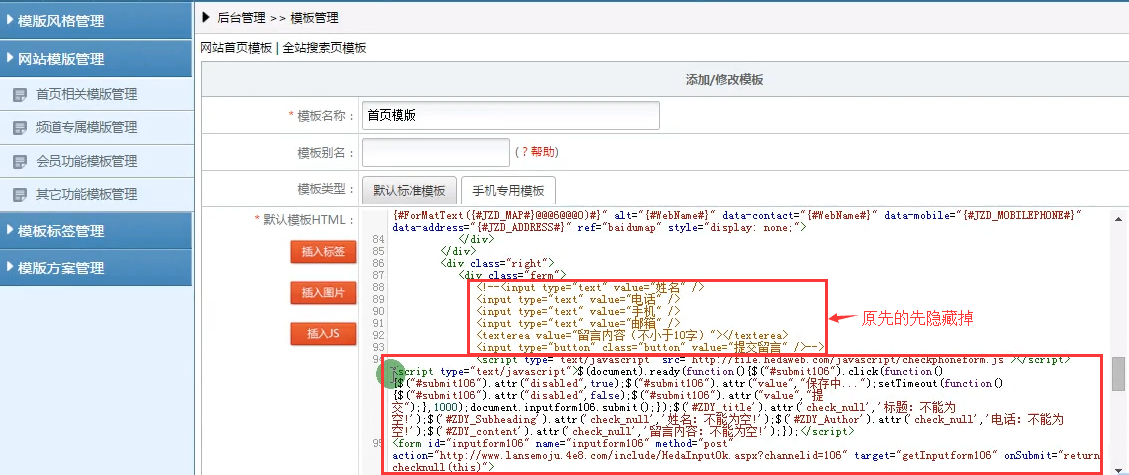Click the icon beside 首页相关模版管理
The height and width of the screenshot is (475, 1129).
coord(19,95)
